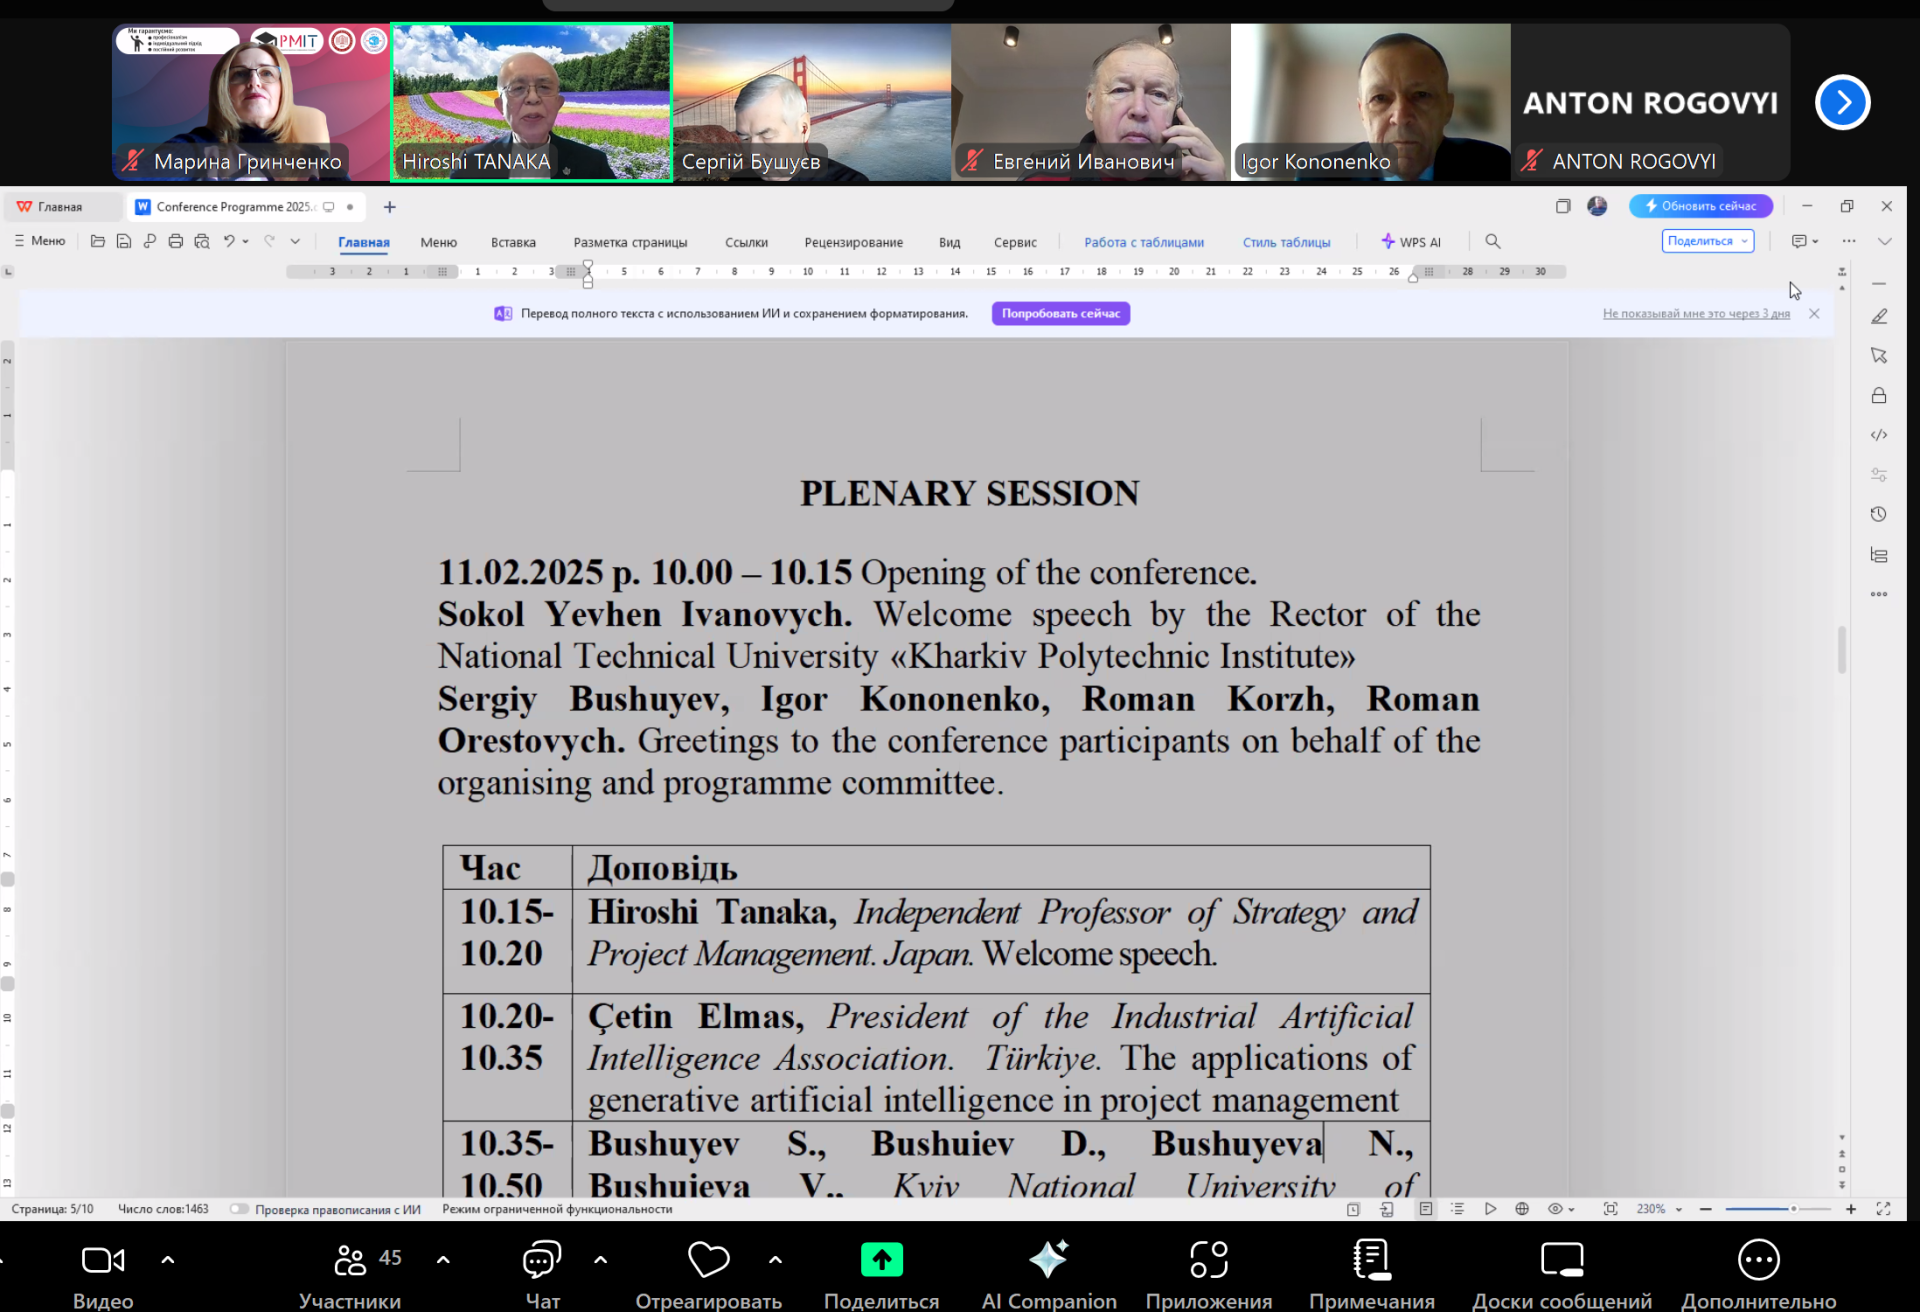
Task: Open the Стиль таблицы tab
Action: click(x=1286, y=242)
